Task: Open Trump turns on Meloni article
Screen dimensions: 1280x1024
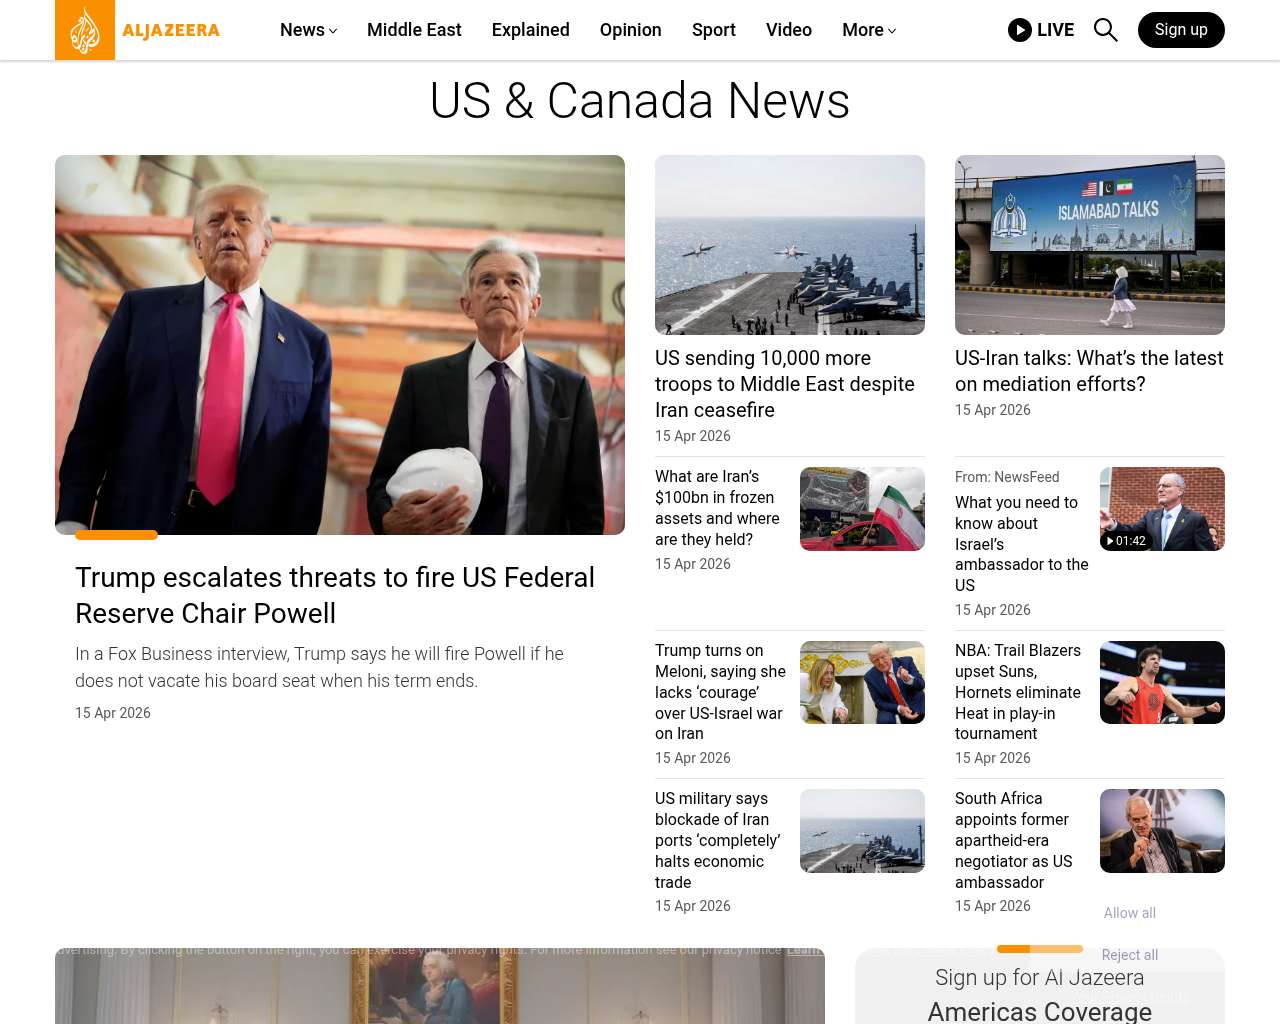Action: click(720, 692)
